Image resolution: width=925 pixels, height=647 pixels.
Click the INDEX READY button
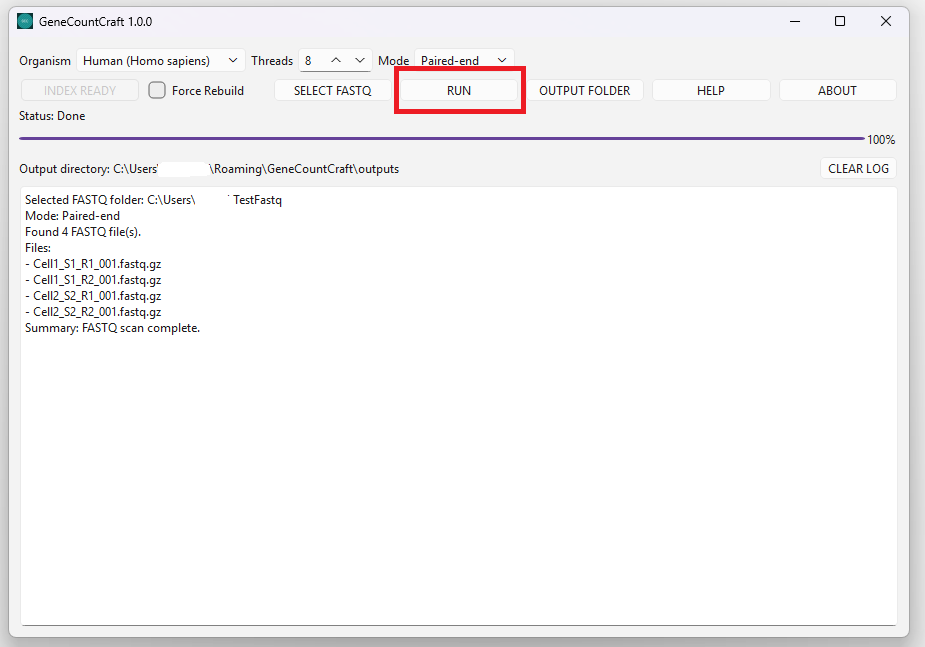(79, 90)
